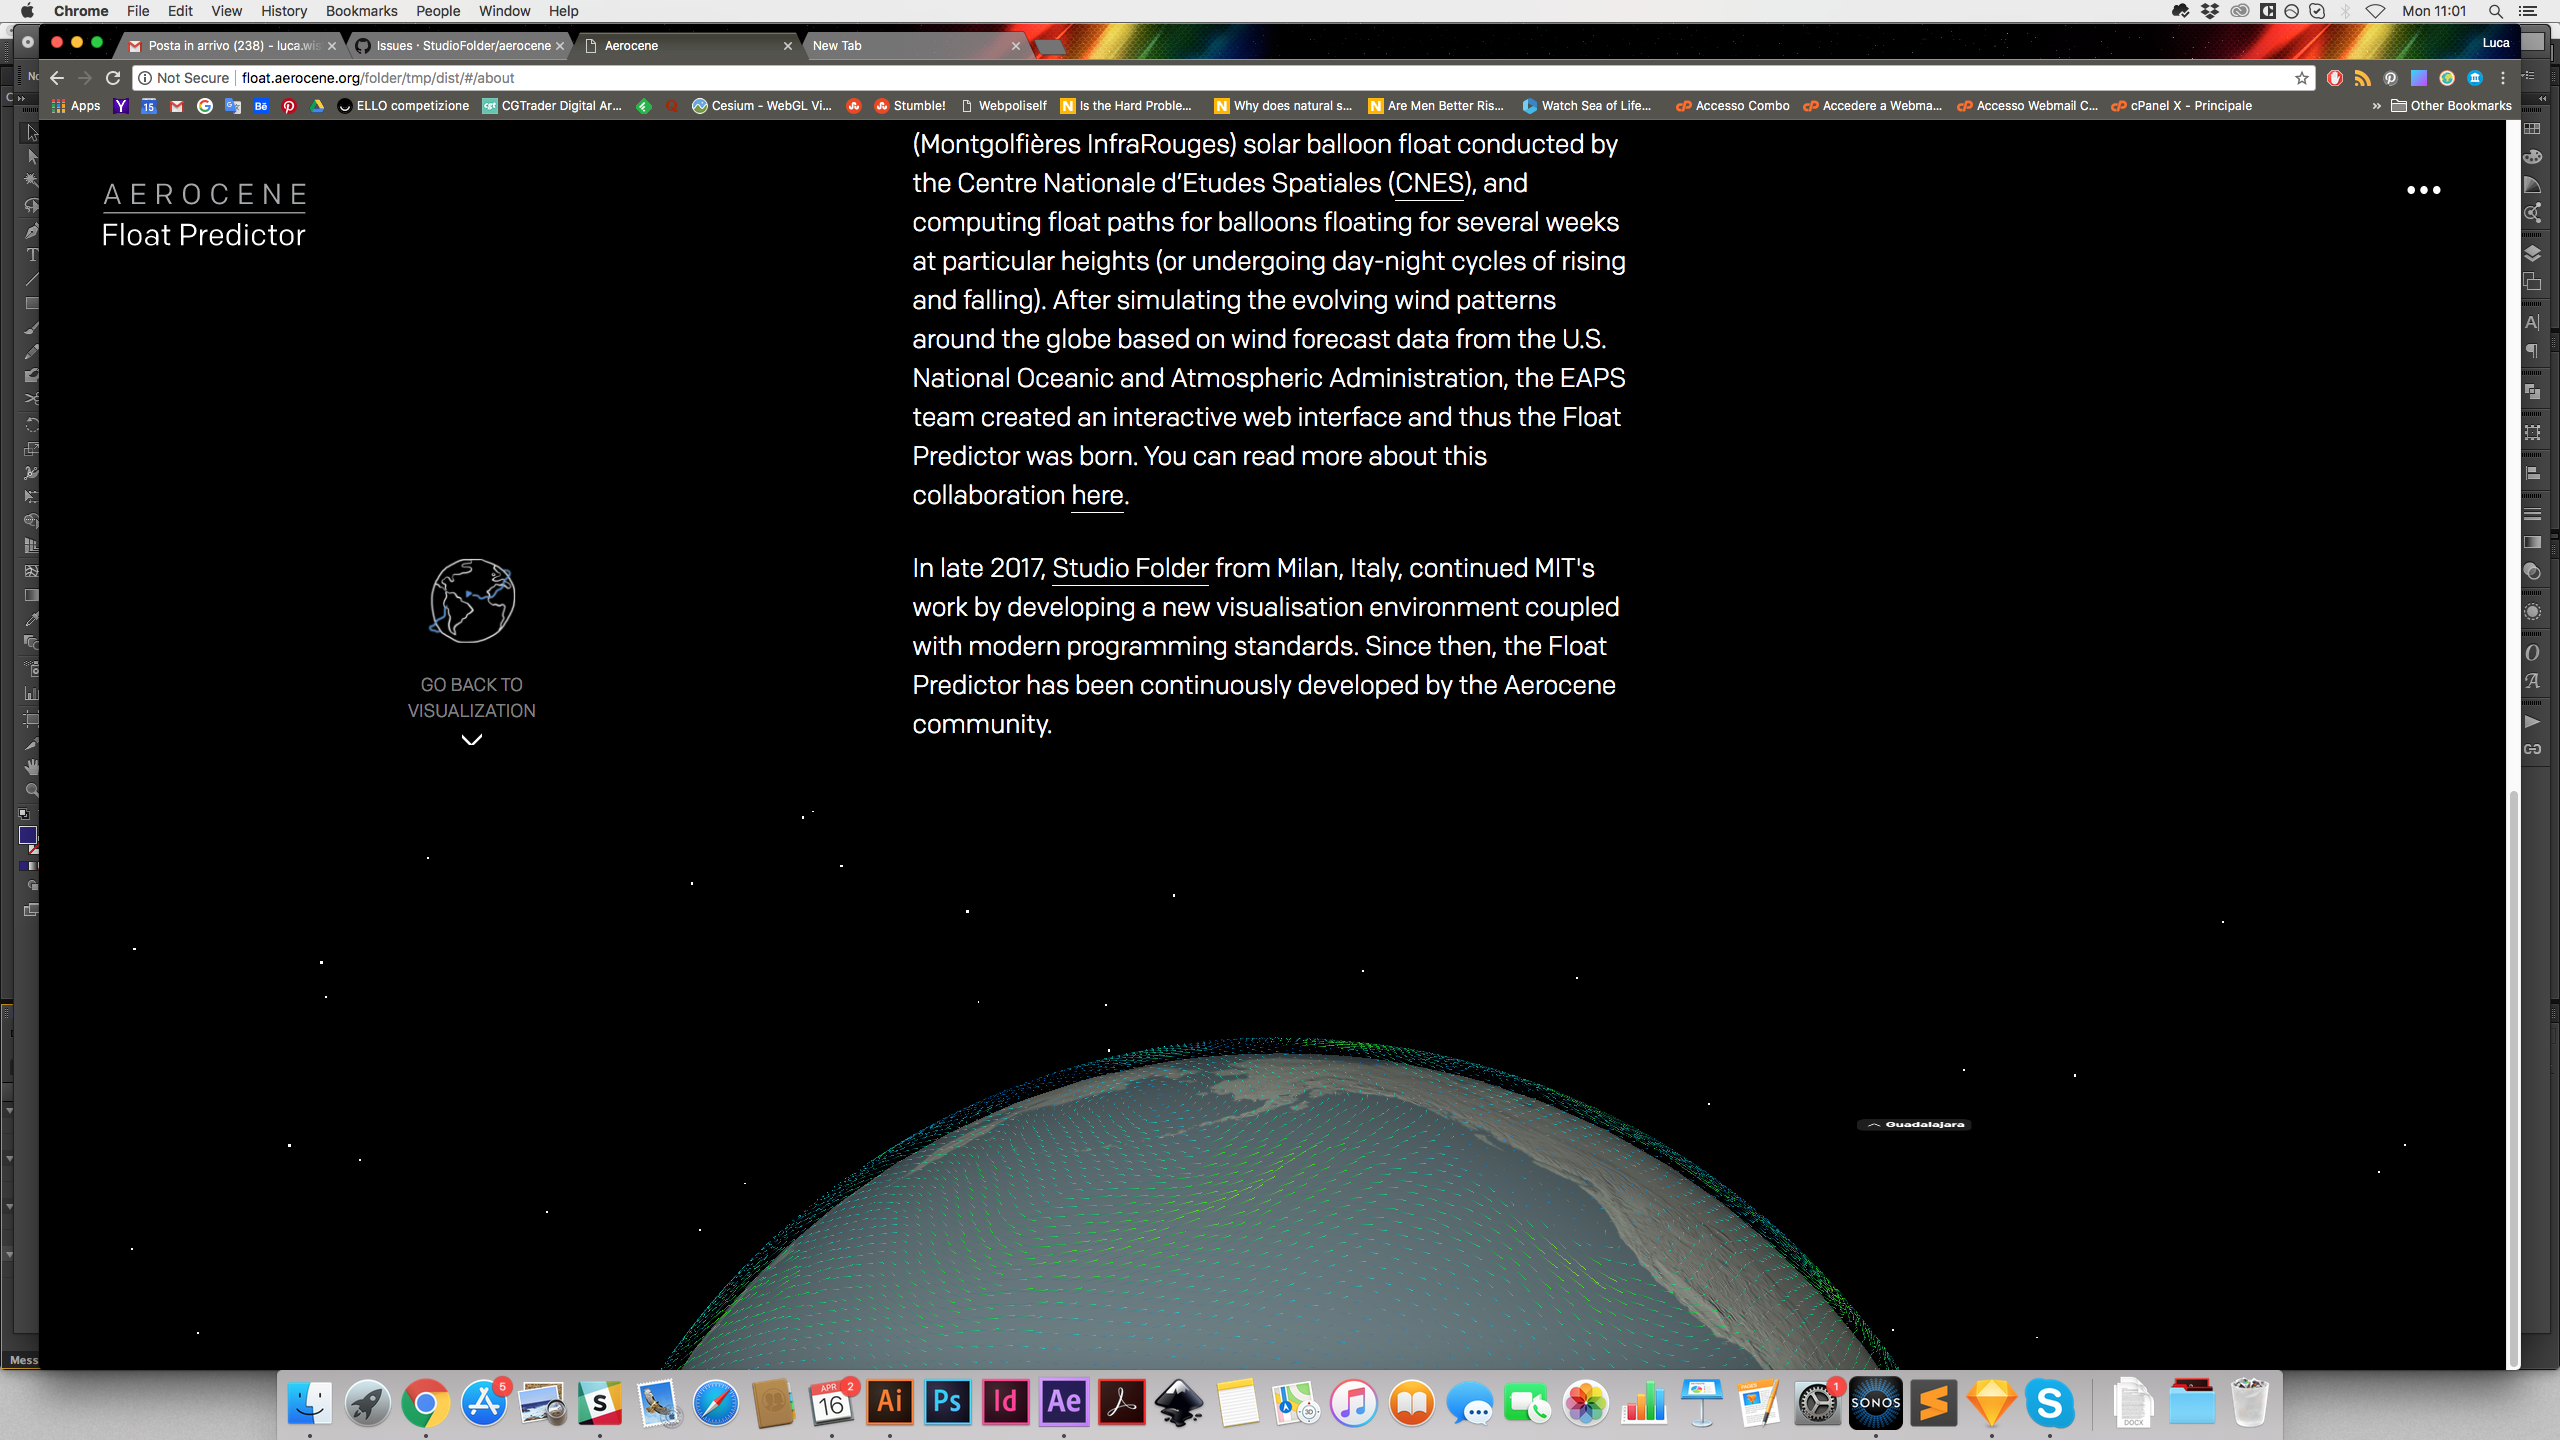Open Chrome's three-dot settings menu
The width and height of the screenshot is (2560, 1440).
[2503, 78]
